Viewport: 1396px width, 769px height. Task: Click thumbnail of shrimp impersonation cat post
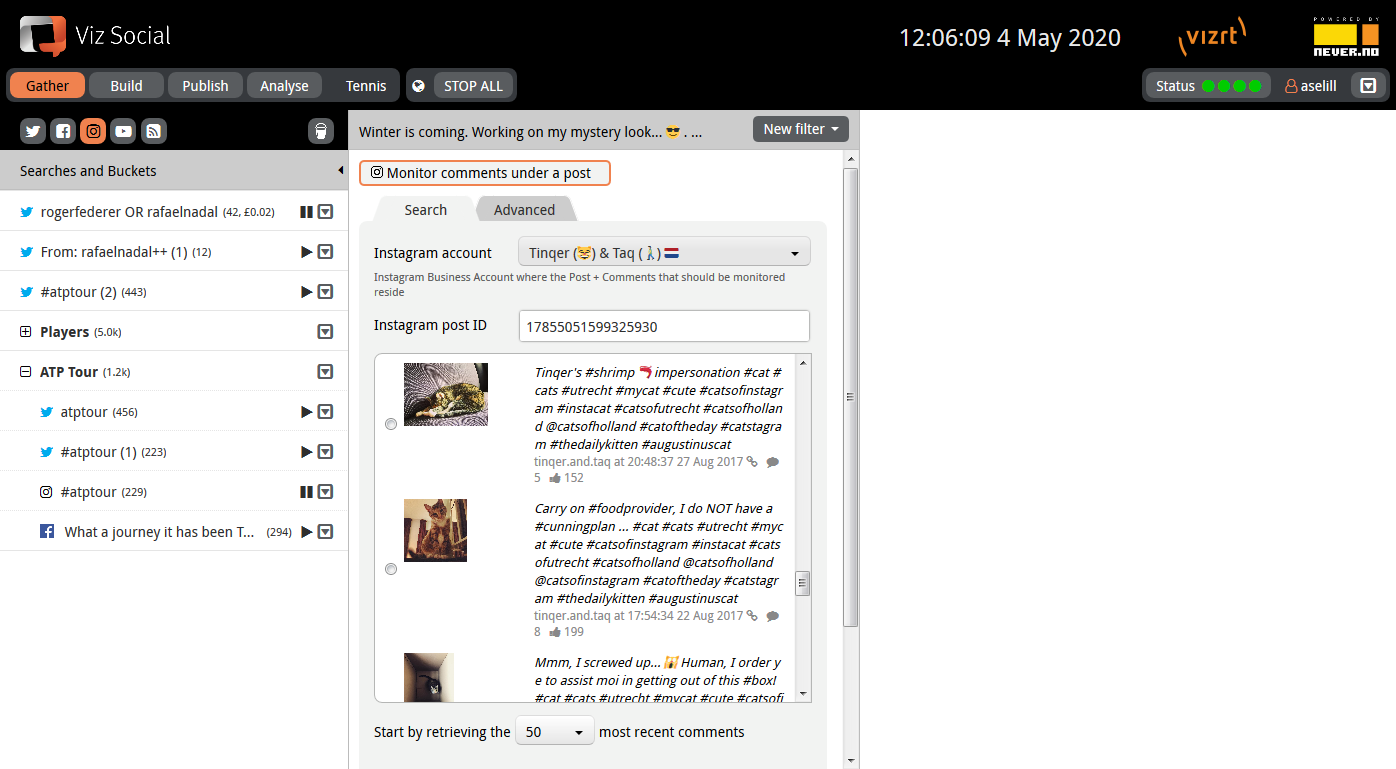pyautogui.click(x=446, y=394)
